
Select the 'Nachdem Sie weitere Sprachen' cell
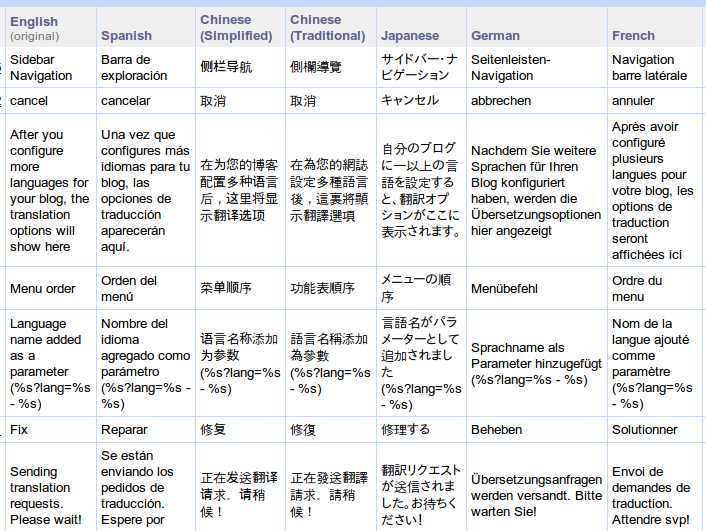click(x=537, y=191)
